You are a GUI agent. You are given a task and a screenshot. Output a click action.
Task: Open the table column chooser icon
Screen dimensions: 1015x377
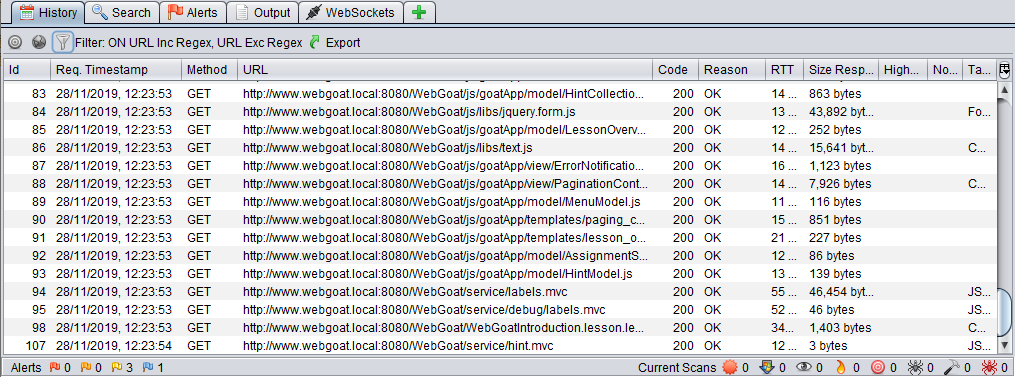[1005, 69]
